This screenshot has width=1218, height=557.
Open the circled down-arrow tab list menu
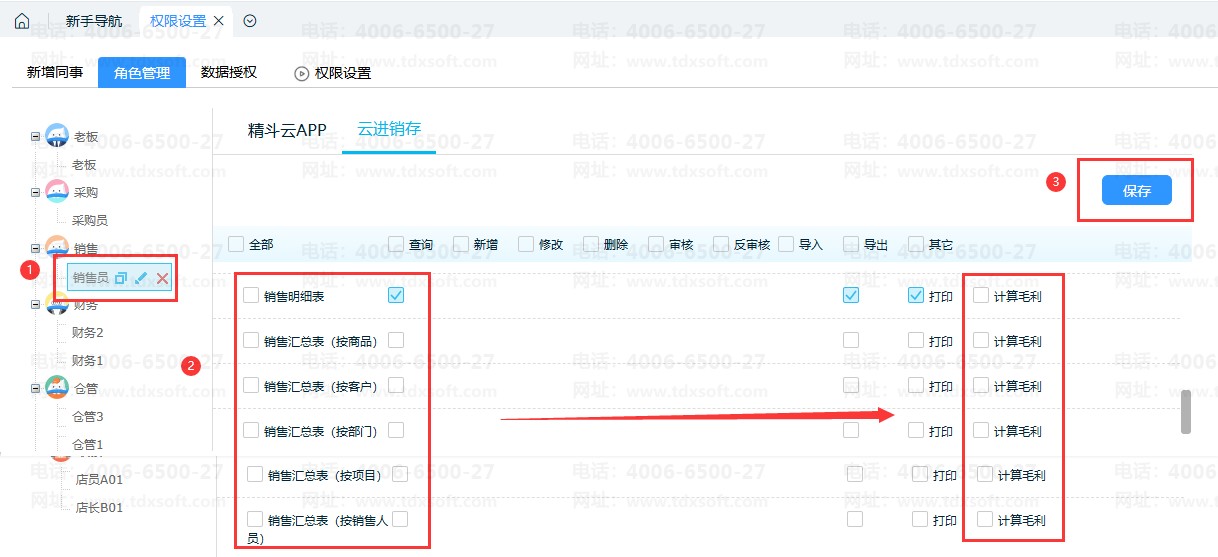click(250, 20)
